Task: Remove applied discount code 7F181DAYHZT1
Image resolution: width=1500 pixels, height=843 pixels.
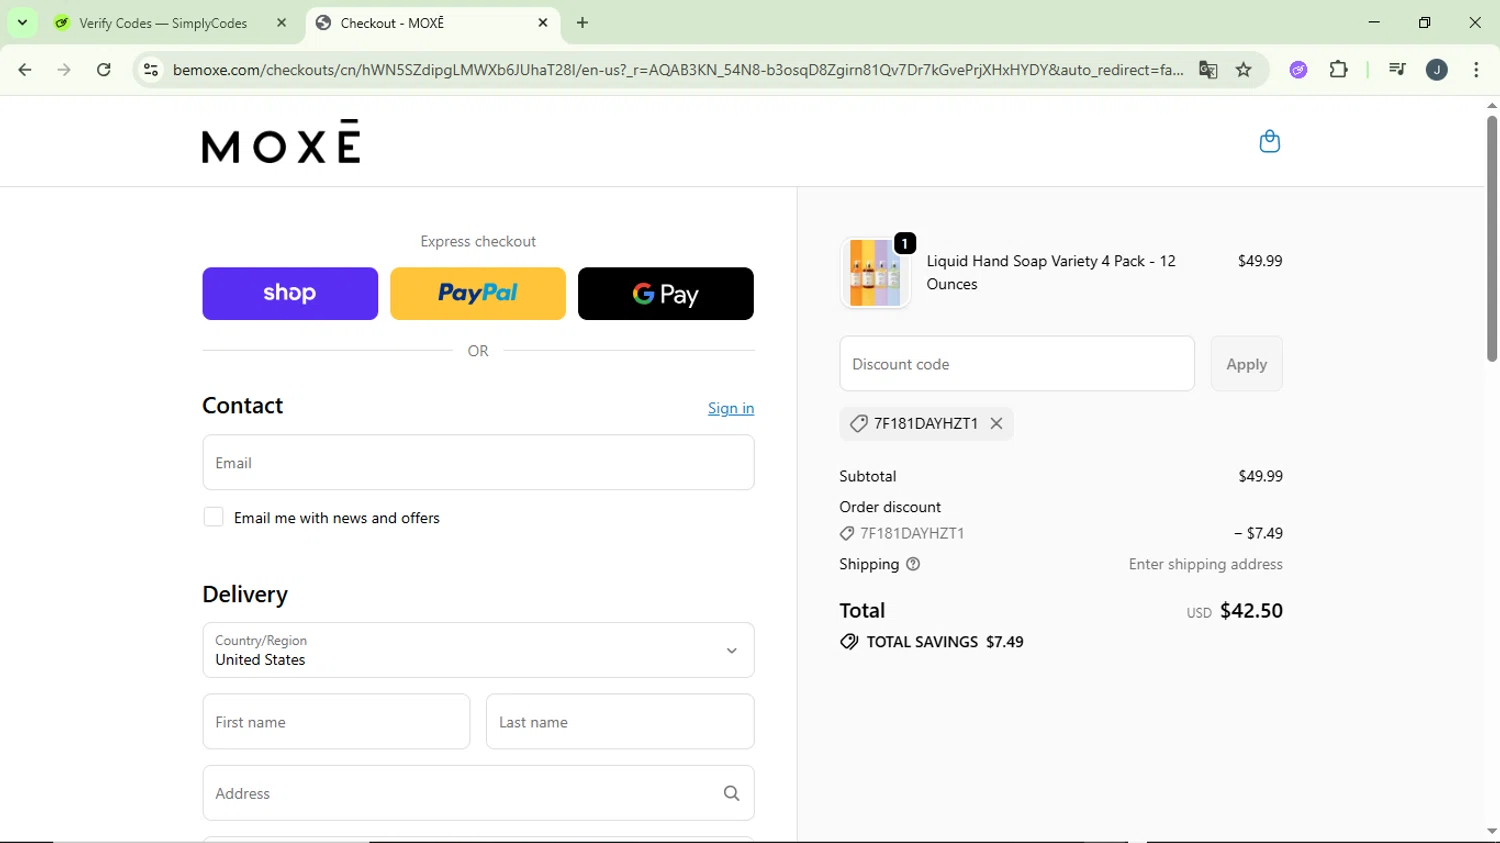Action: tap(996, 423)
